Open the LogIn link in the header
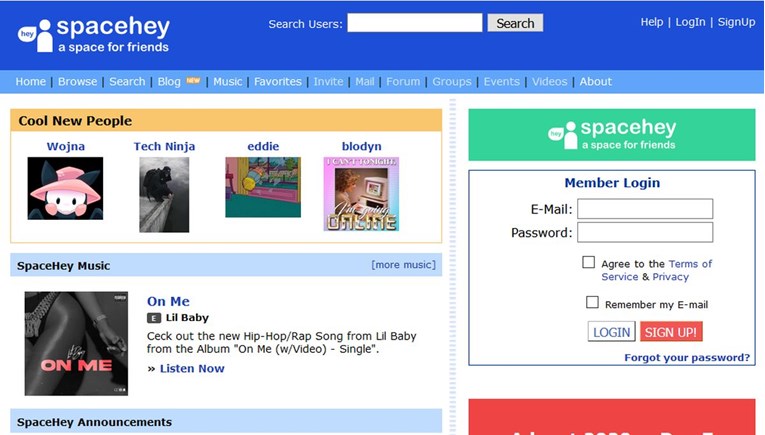 click(x=690, y=22)
